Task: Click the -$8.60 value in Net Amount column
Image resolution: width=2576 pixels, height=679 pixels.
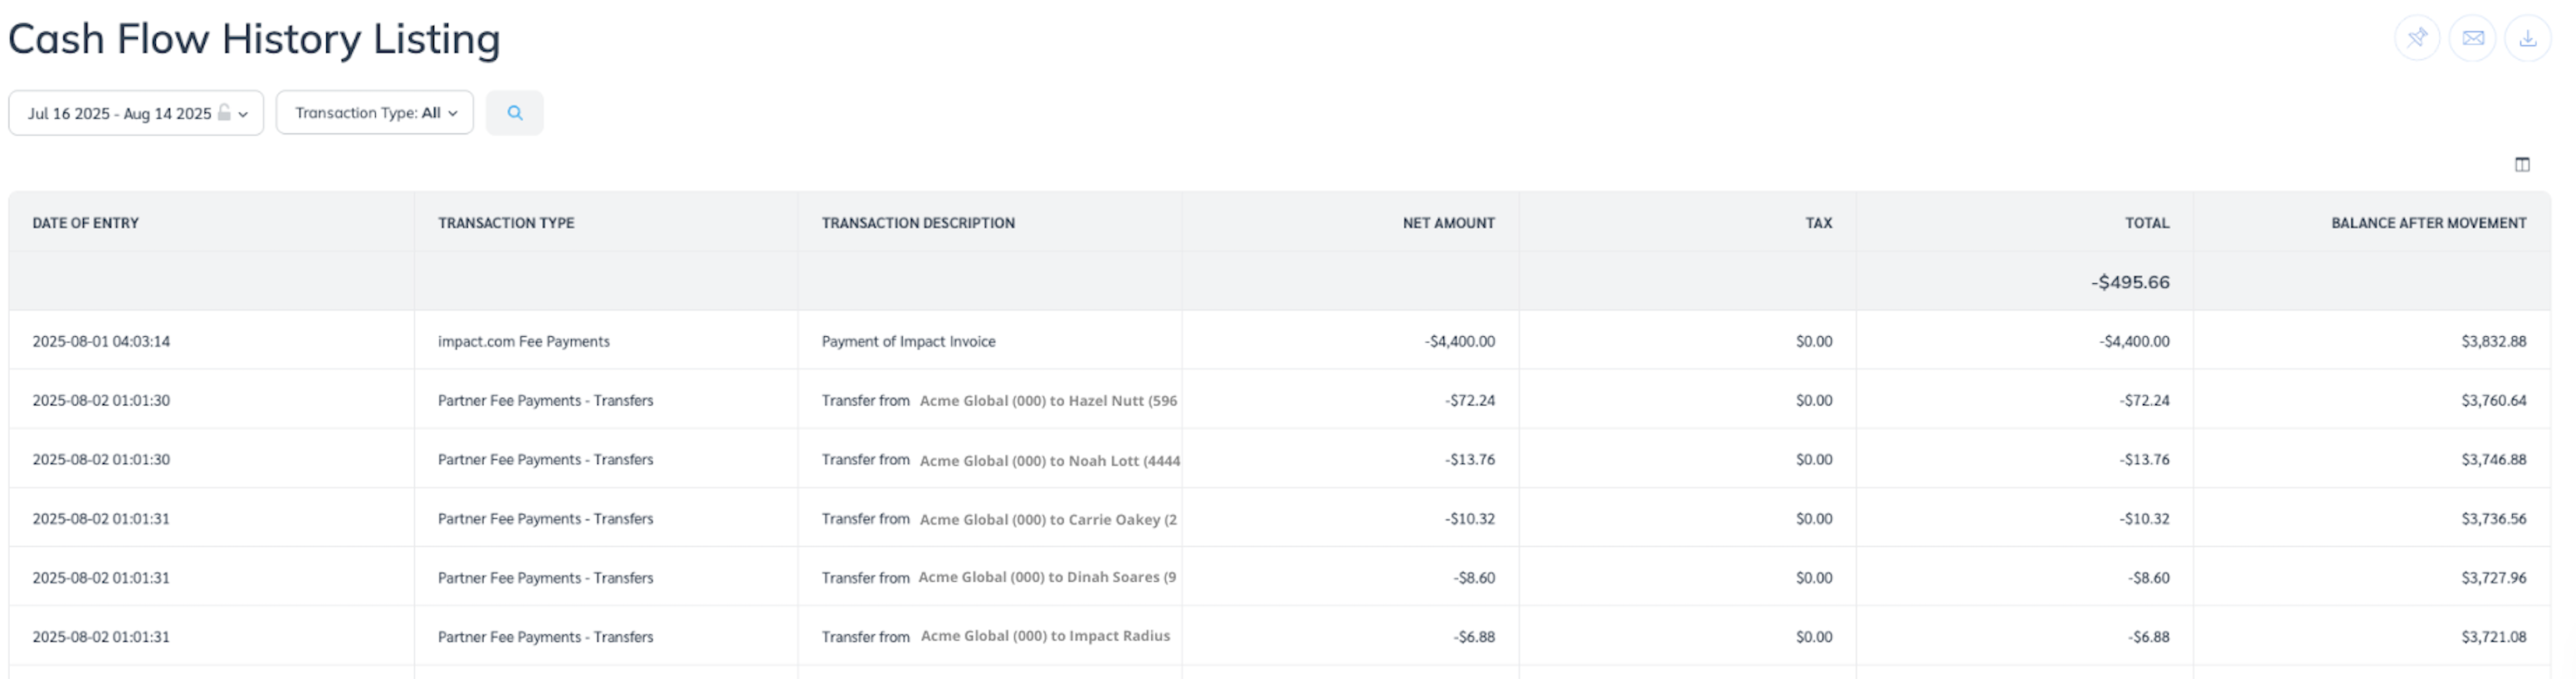Action: (1474, 577)
